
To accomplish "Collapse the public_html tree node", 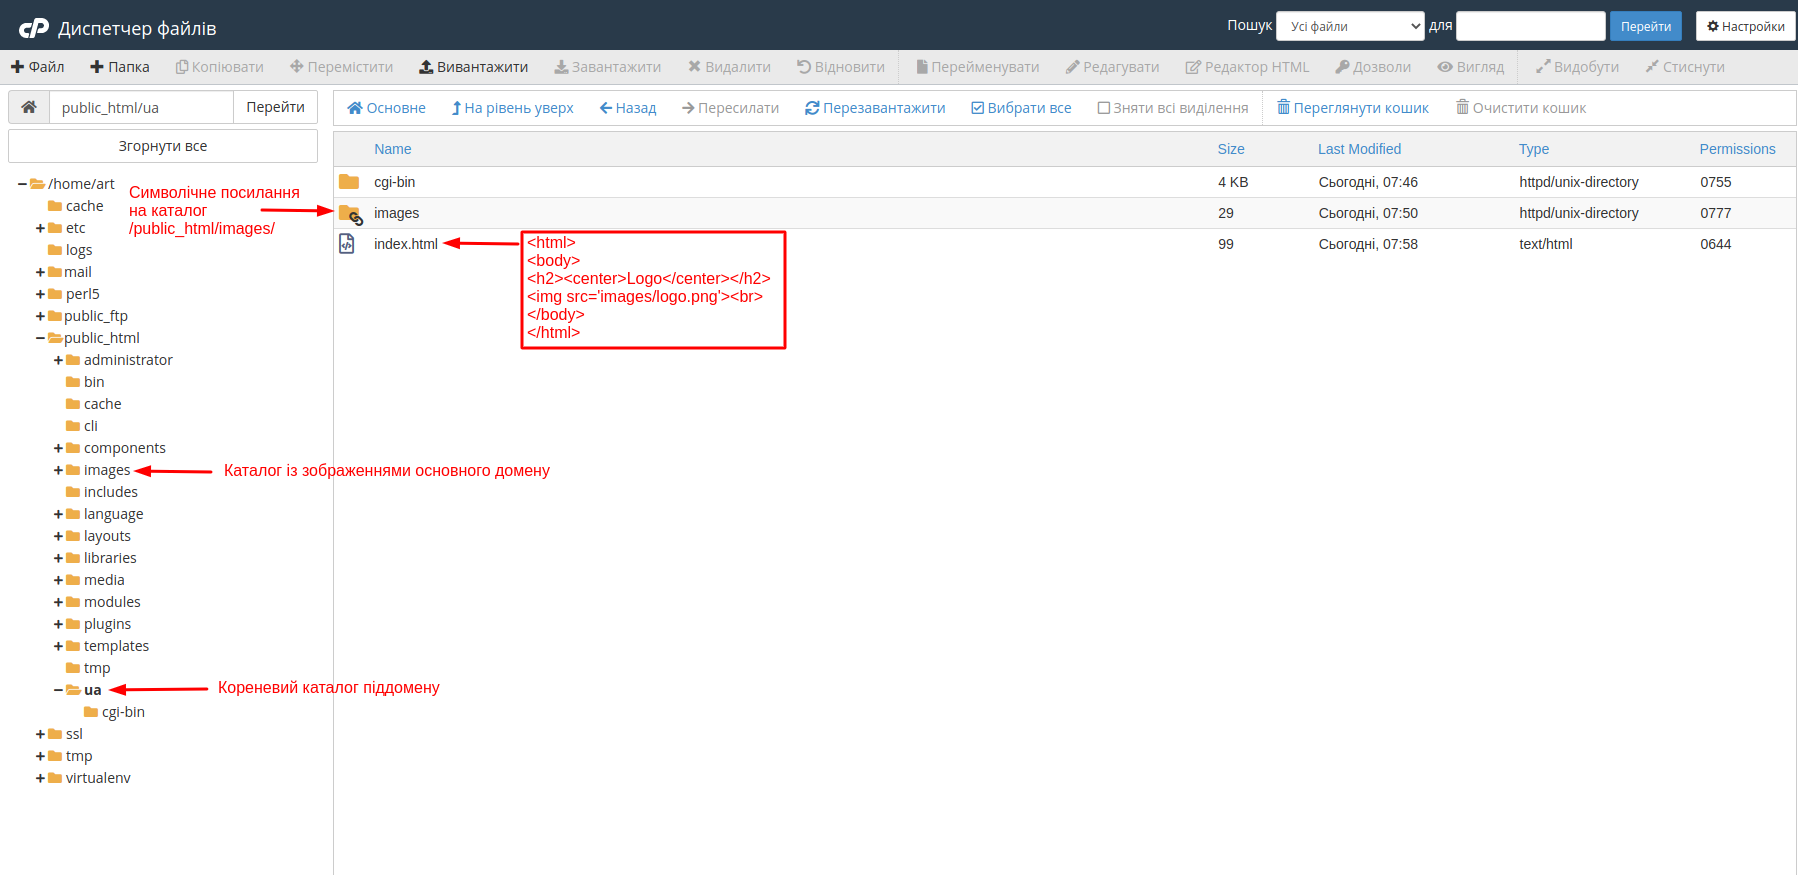I will pyautogui.click(x=41, y=338).
